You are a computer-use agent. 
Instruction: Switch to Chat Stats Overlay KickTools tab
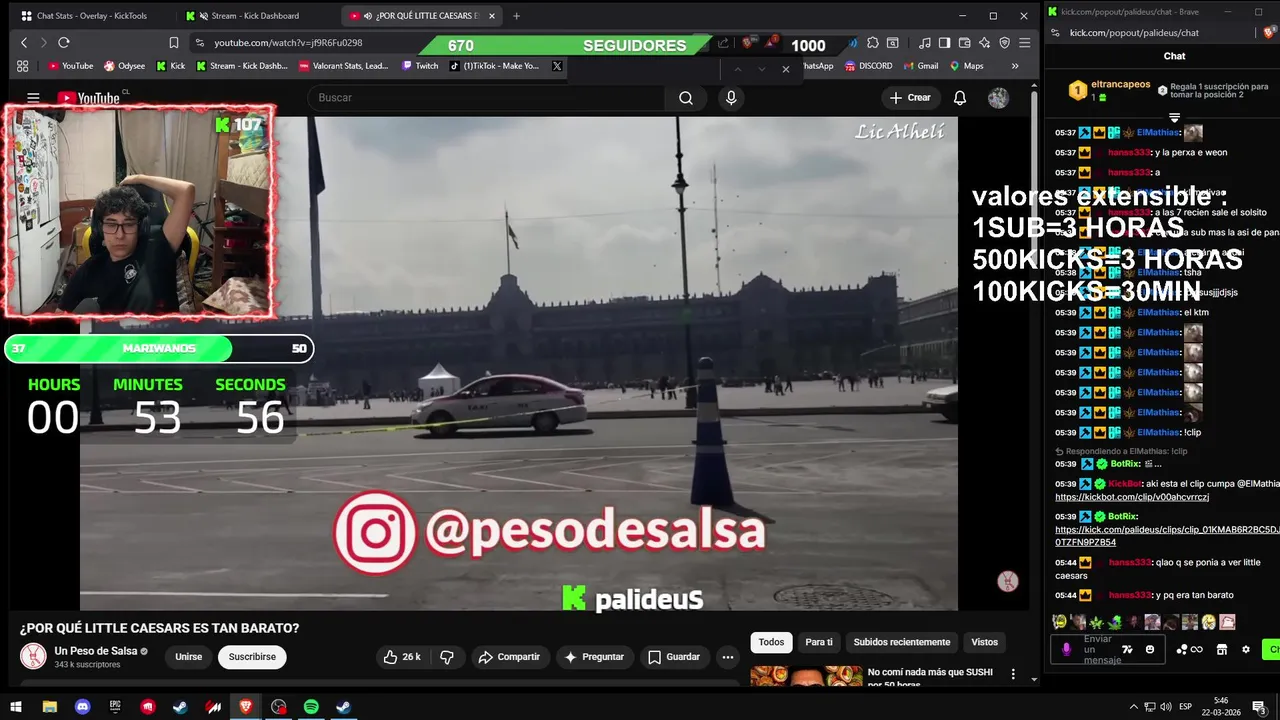[91, 16]
